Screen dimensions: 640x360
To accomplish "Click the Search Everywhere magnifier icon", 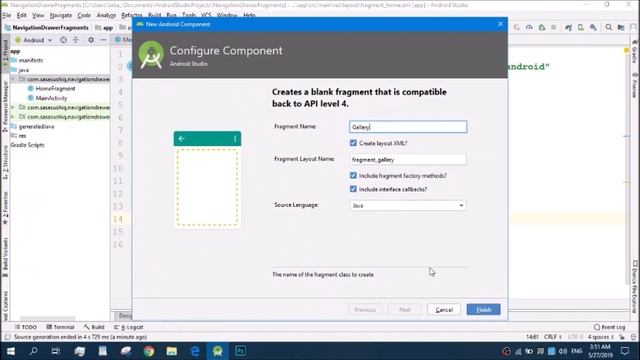I will coord(609,27).
